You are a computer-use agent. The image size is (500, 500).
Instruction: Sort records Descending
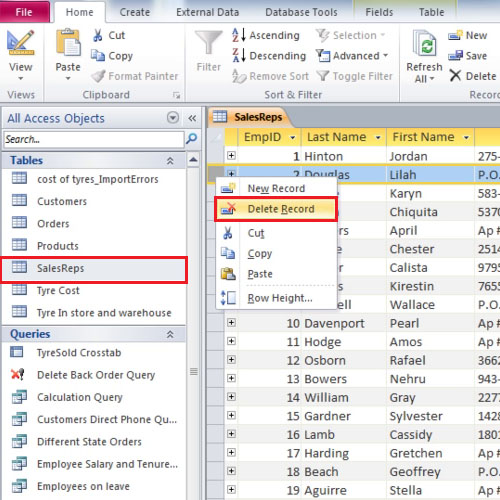pyautogui.click(x=269, y=56)
